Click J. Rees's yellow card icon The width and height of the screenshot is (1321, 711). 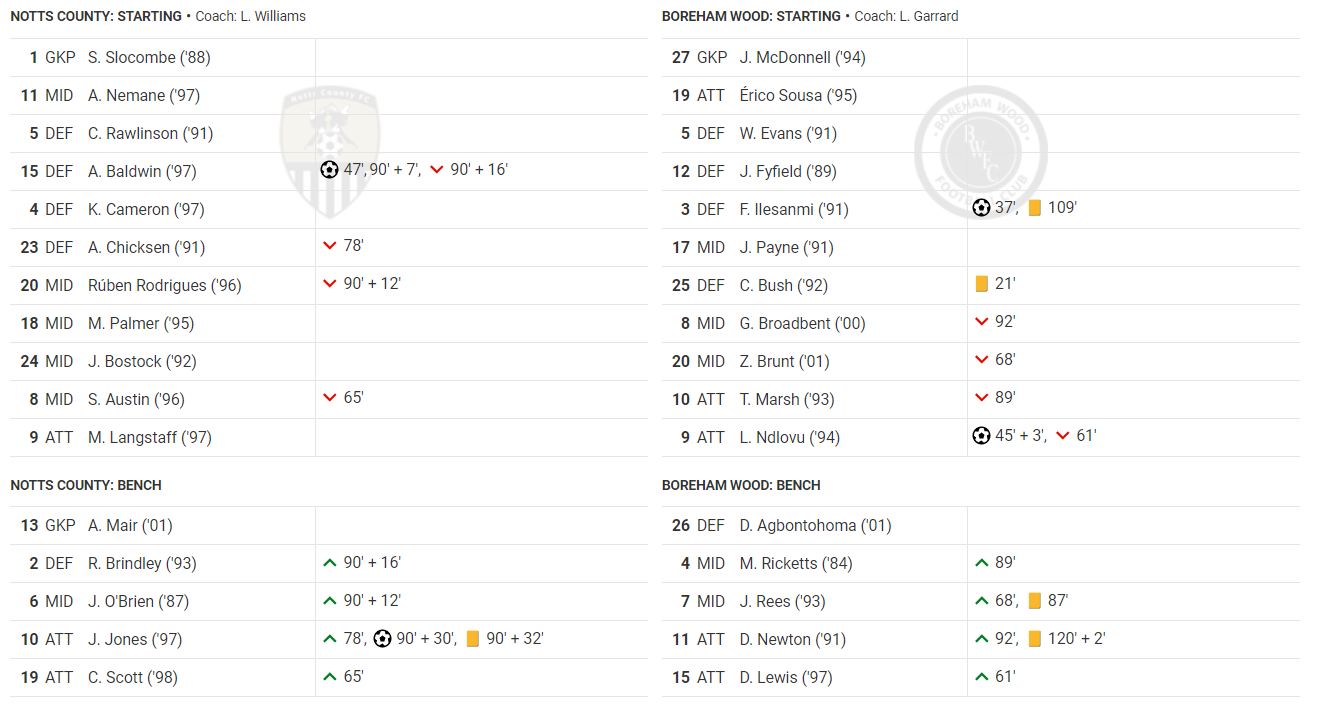coord(1035,600)
